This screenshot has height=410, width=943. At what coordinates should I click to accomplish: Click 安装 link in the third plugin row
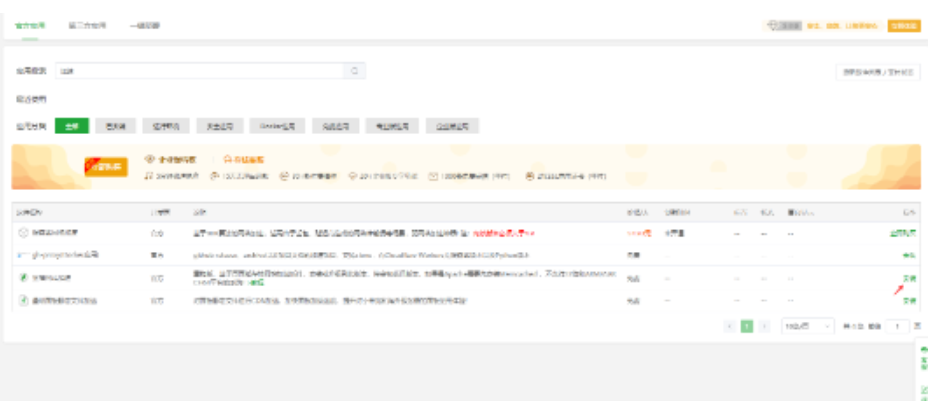[909, 278]
